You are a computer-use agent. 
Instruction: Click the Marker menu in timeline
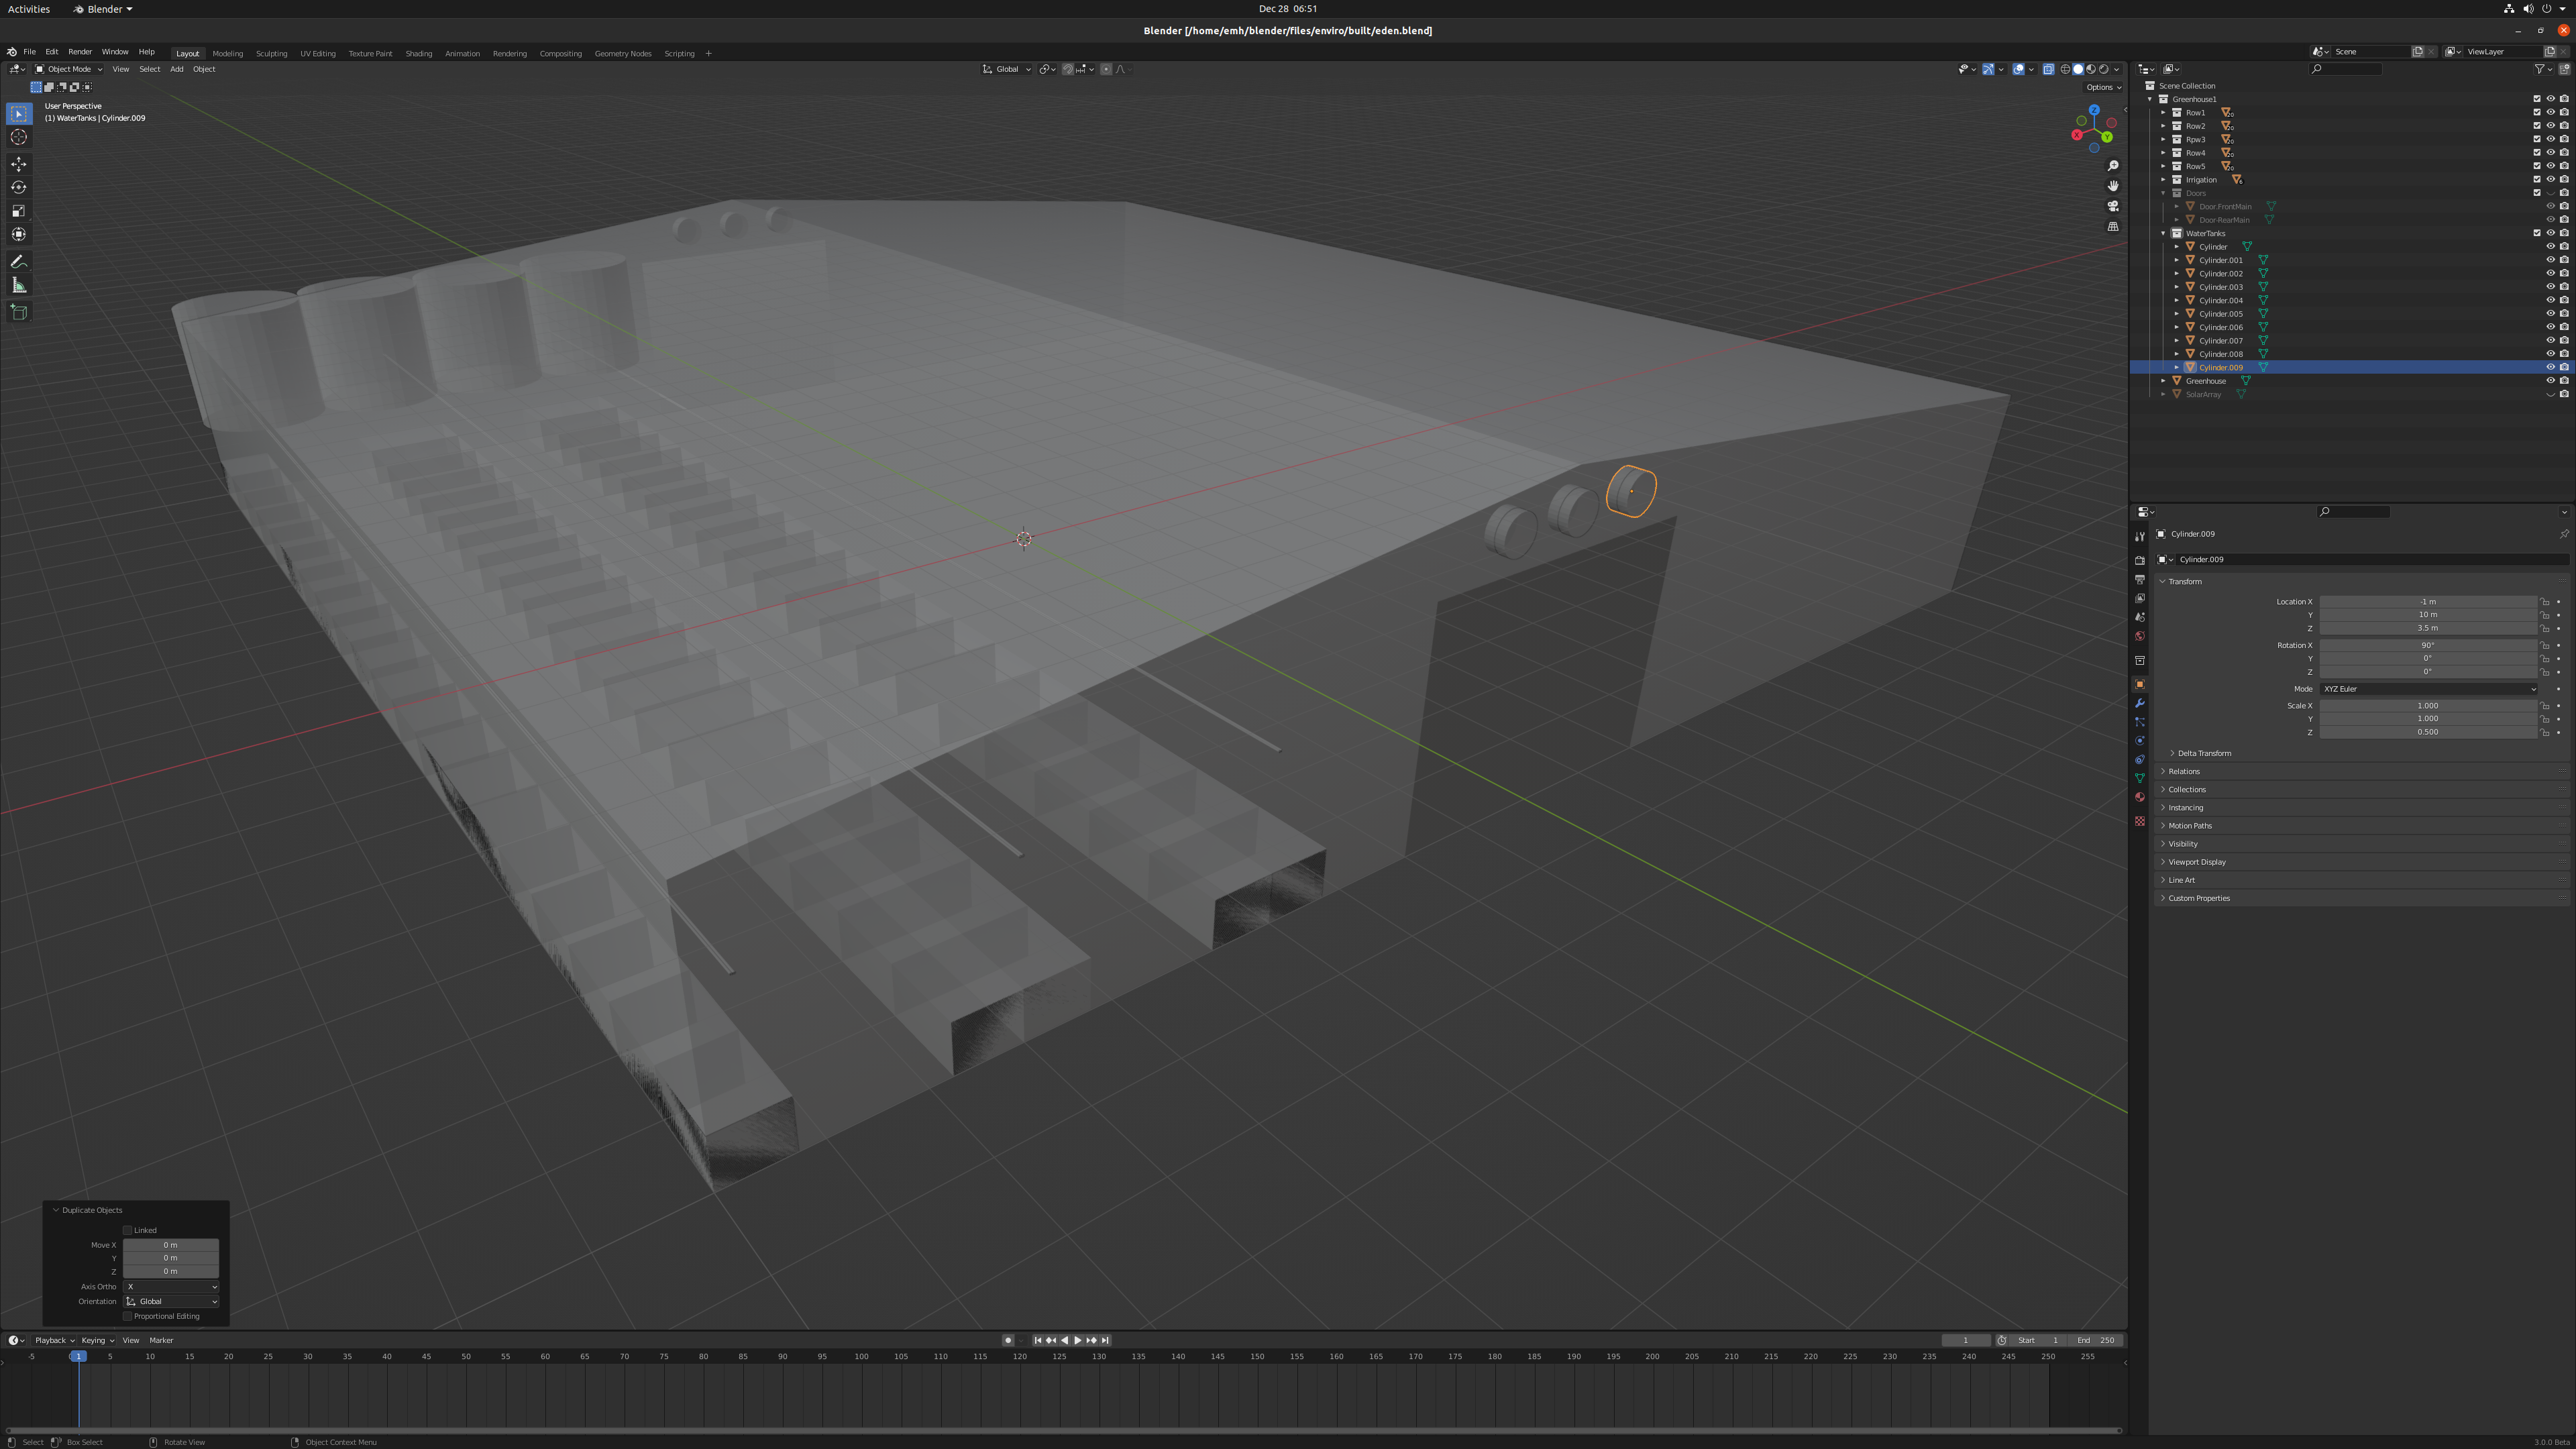[161, 1340]
